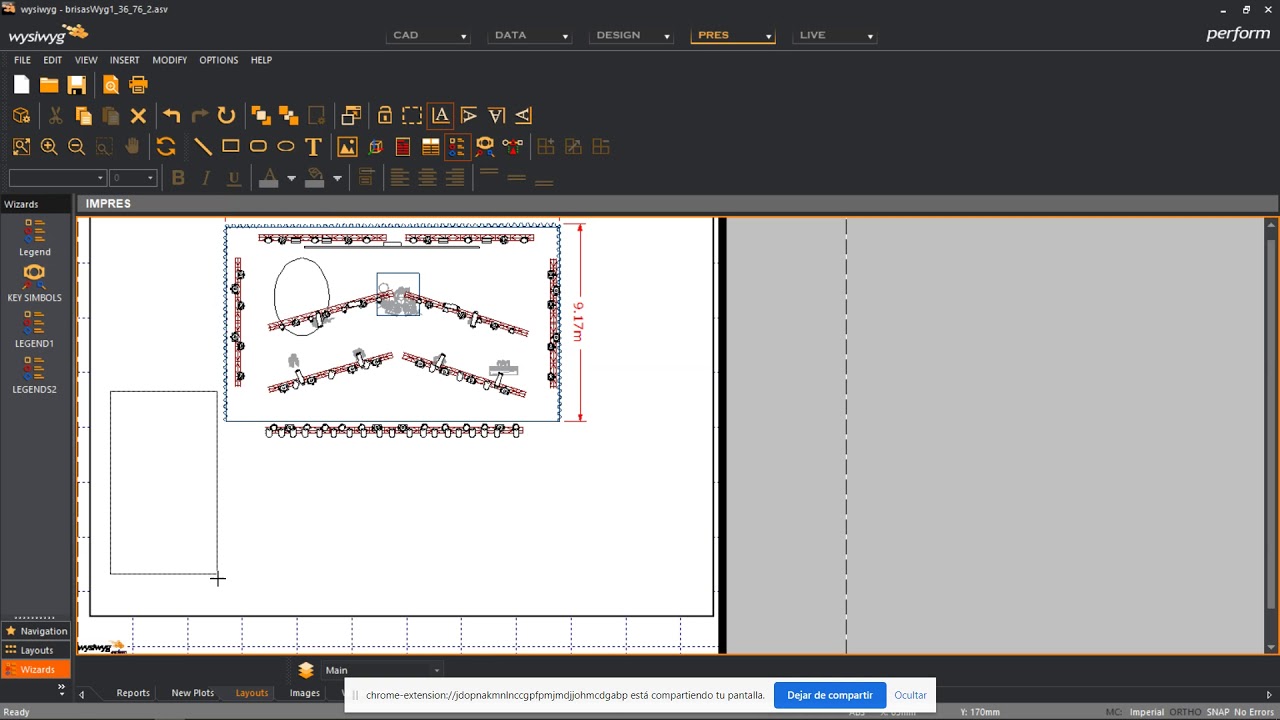The height and width of the screenshot is (720, 1280).
Task: Select the Text tool
Action: click(313, 147)
